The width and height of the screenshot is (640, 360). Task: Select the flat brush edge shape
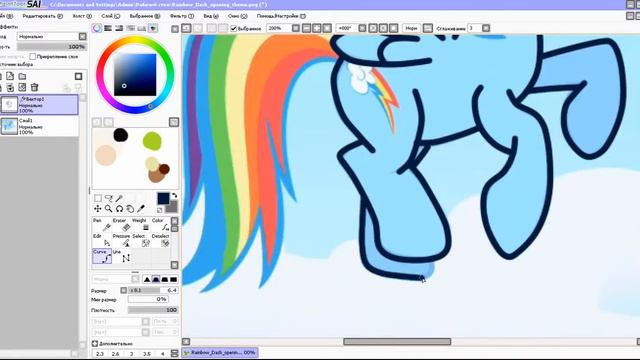[173, 279]
